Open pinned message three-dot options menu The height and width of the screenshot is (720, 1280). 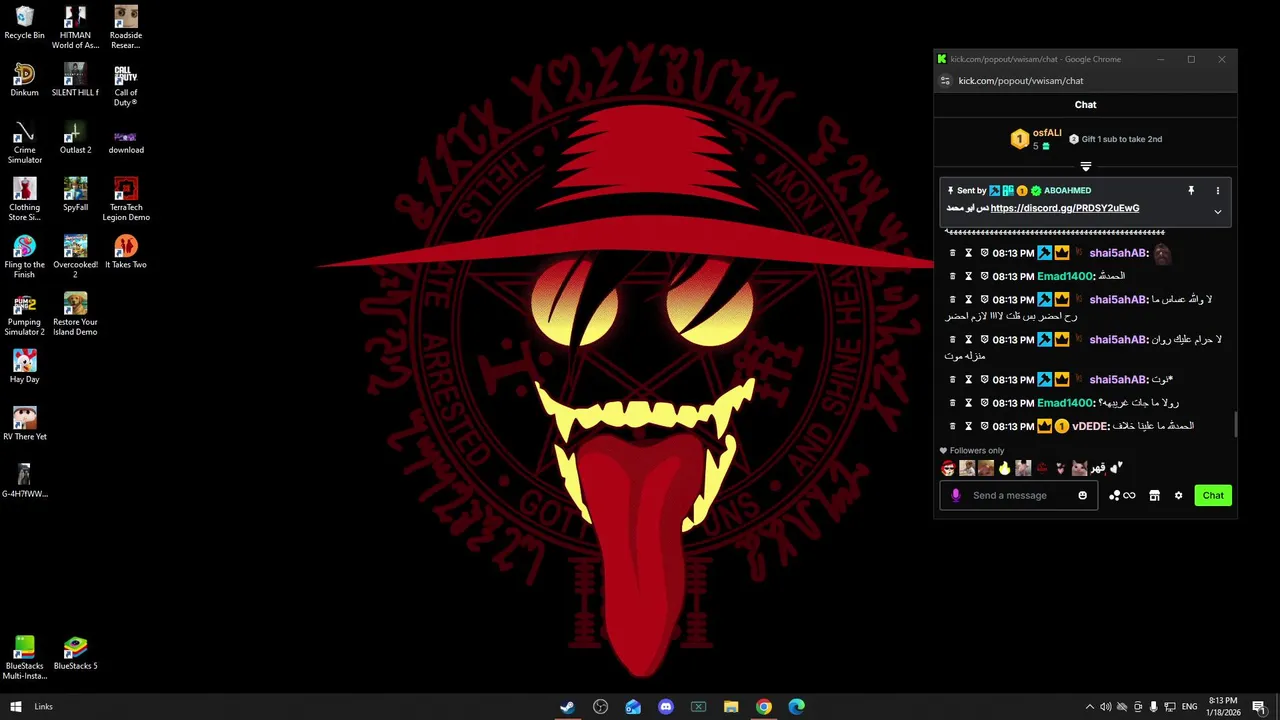(x=1217, y=190)
